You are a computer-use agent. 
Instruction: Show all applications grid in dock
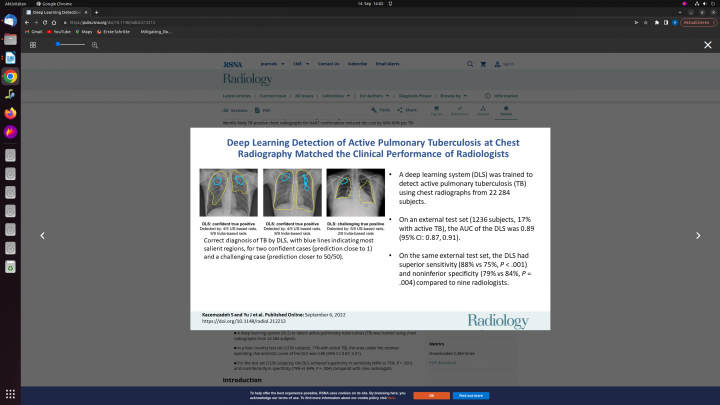click(10, 394)
